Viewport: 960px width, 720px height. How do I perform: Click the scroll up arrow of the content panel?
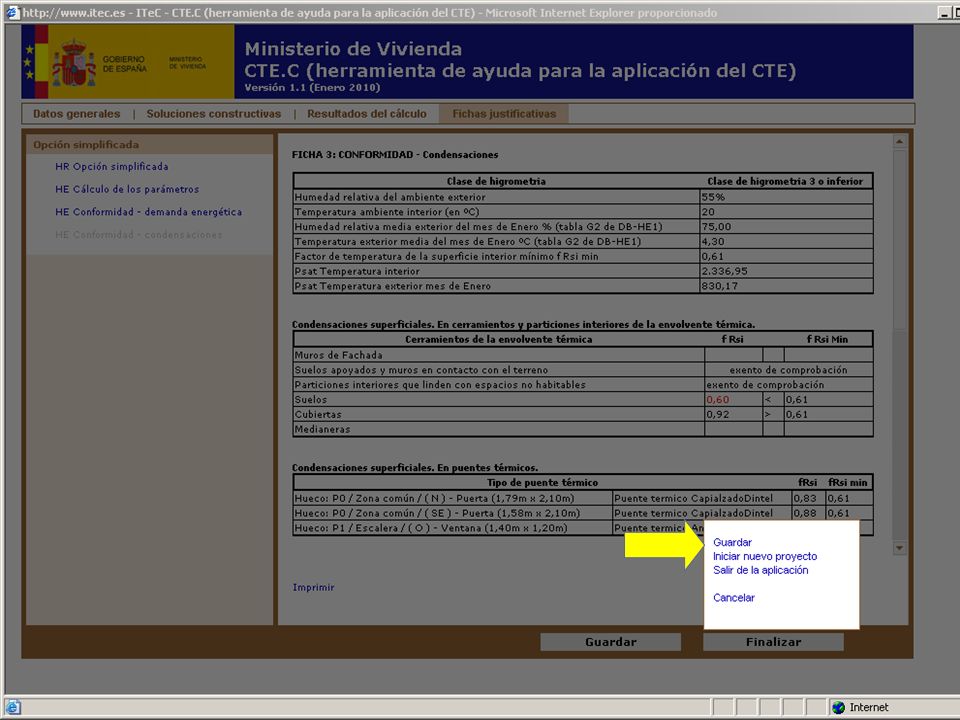coord(899,142)
